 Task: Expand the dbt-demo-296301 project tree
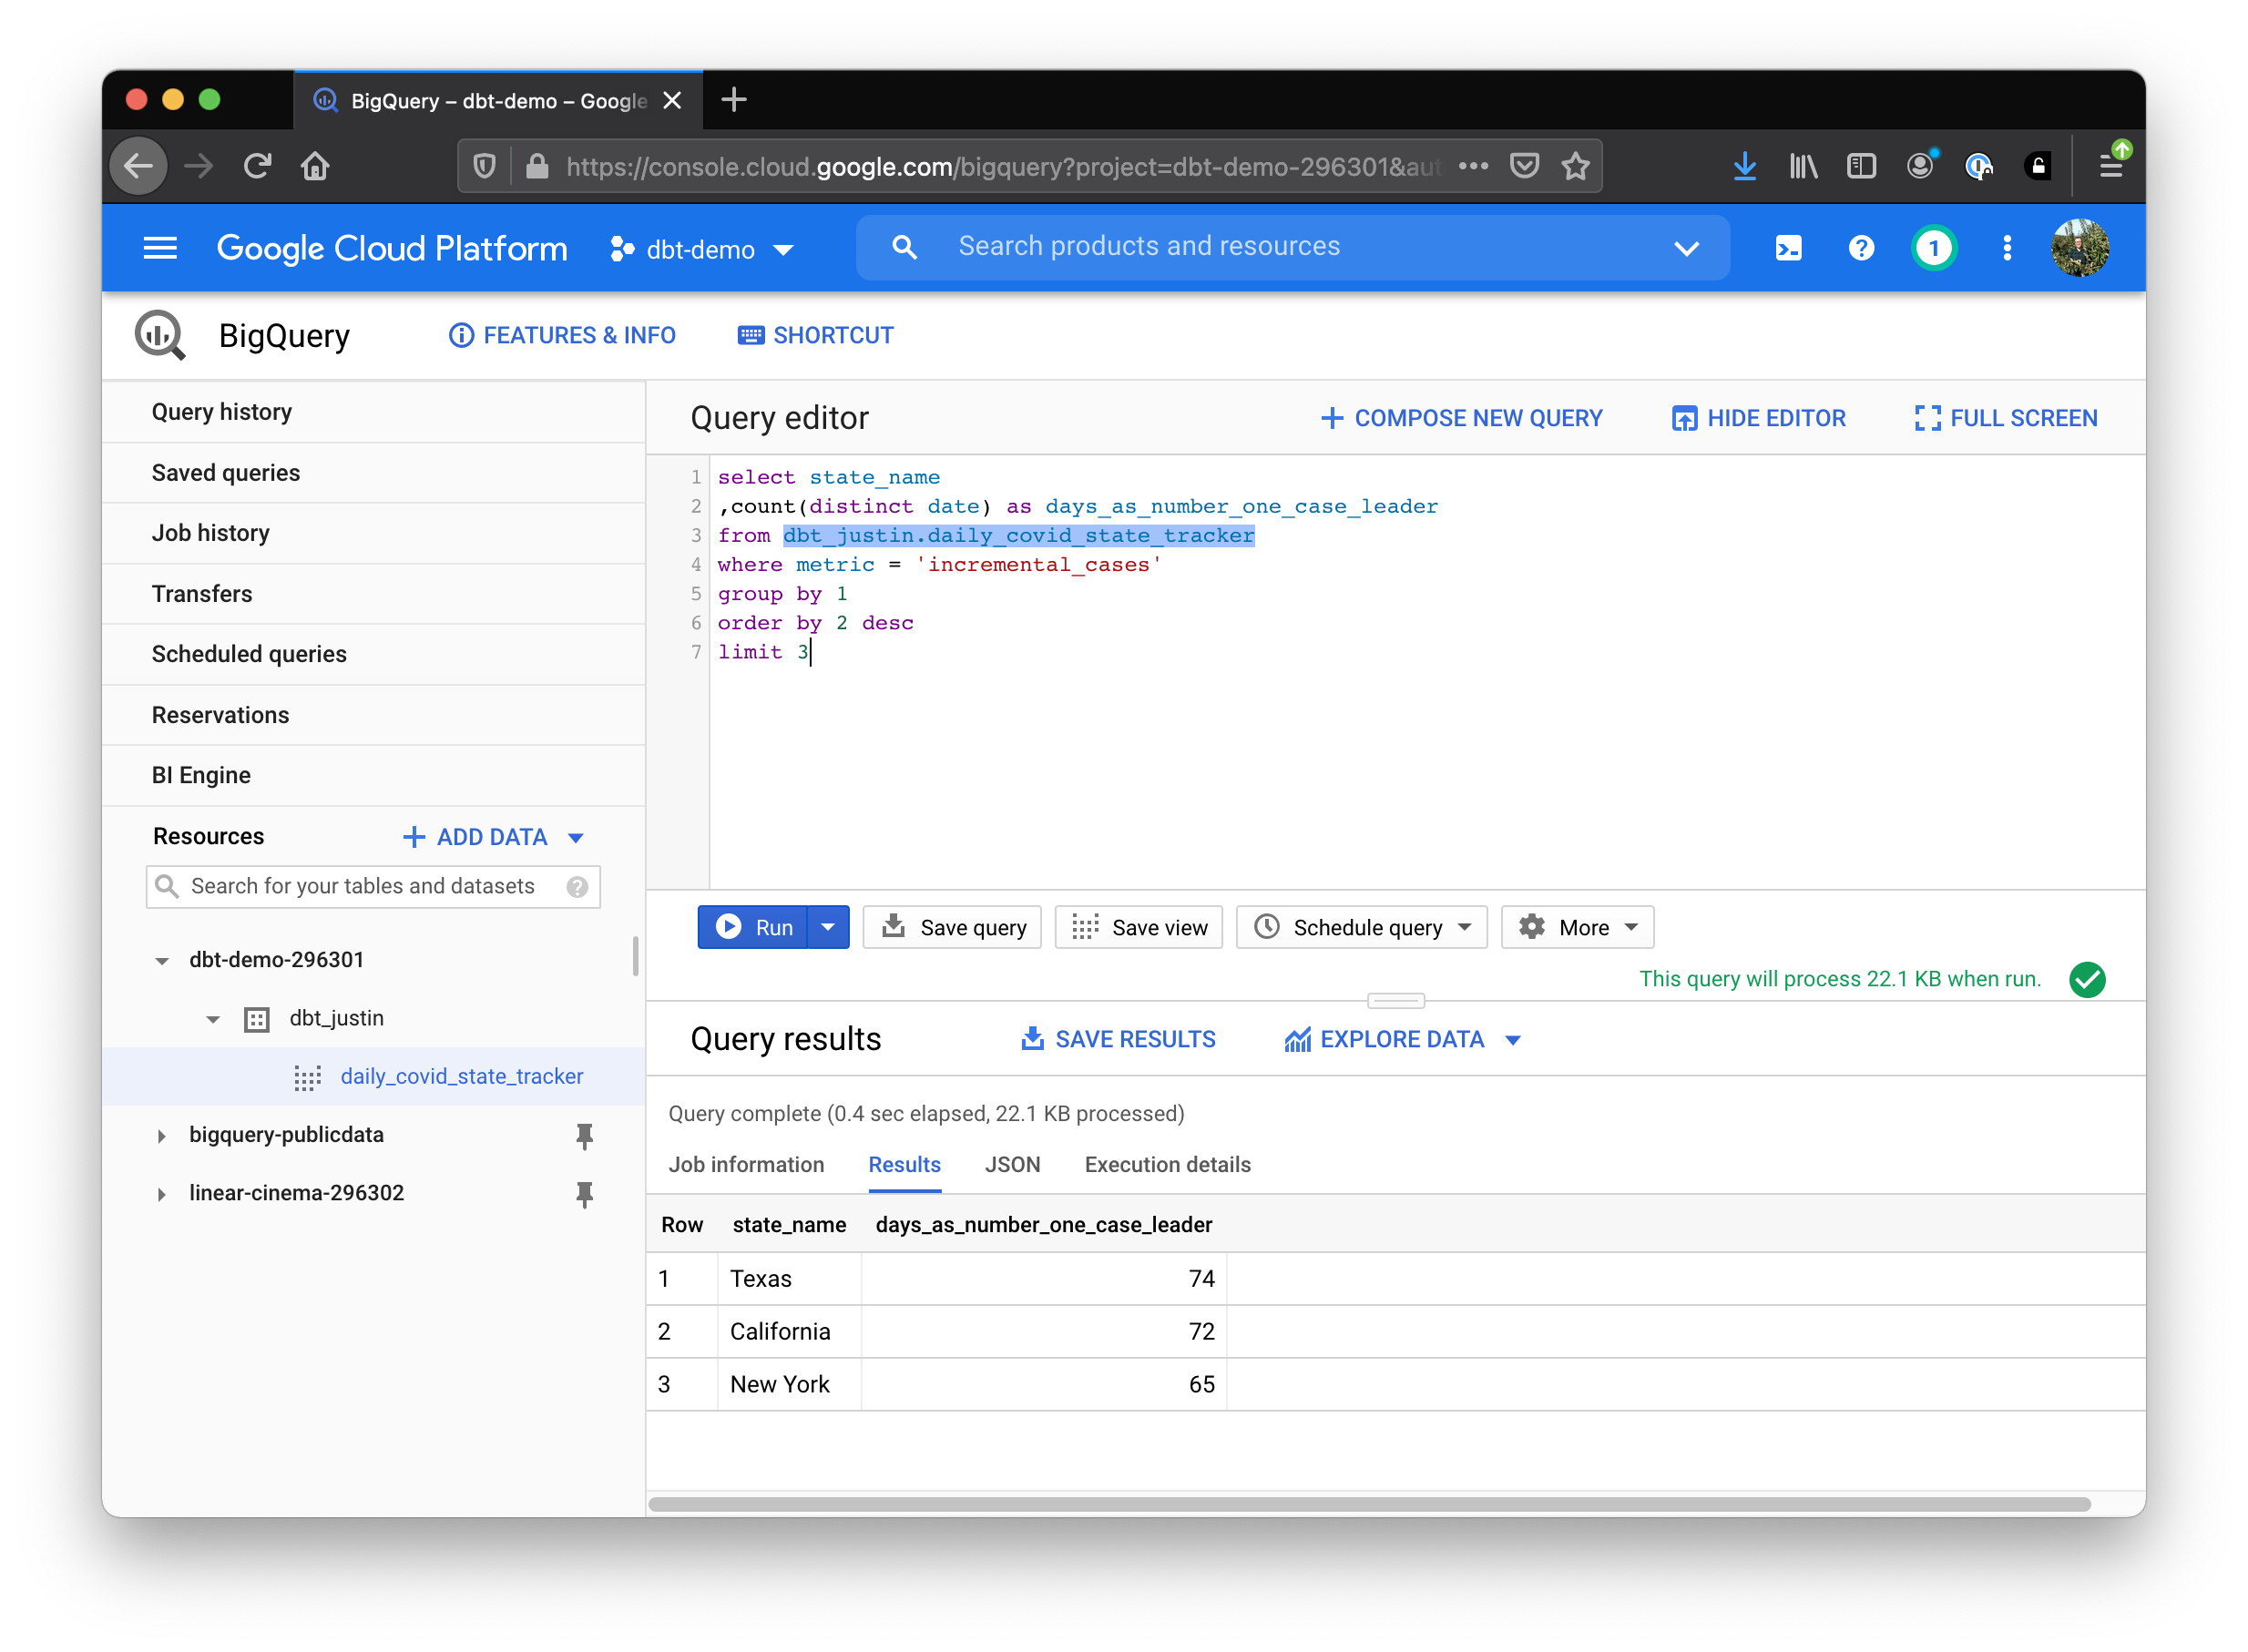click(x=162, y=958)
